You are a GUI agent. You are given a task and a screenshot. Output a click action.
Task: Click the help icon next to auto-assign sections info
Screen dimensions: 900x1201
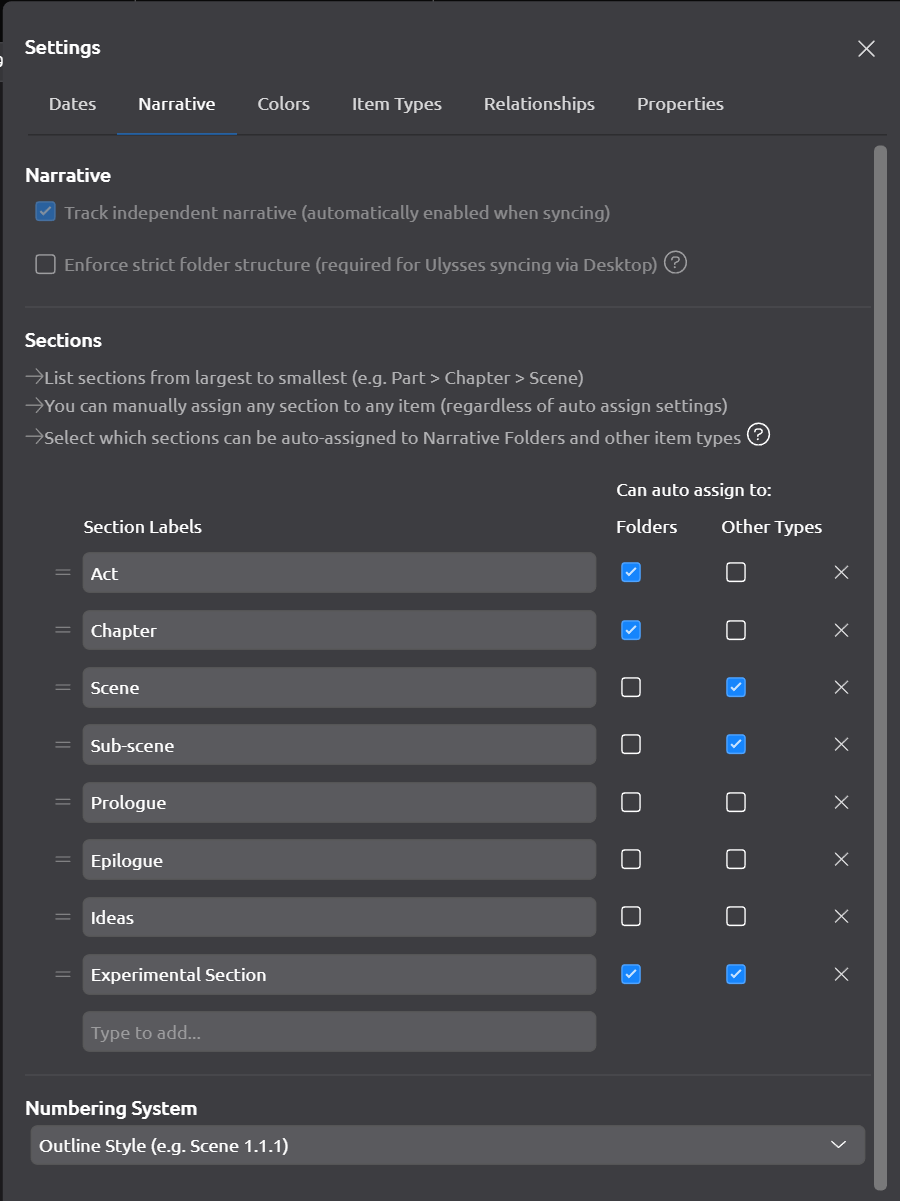coord(759,435)
